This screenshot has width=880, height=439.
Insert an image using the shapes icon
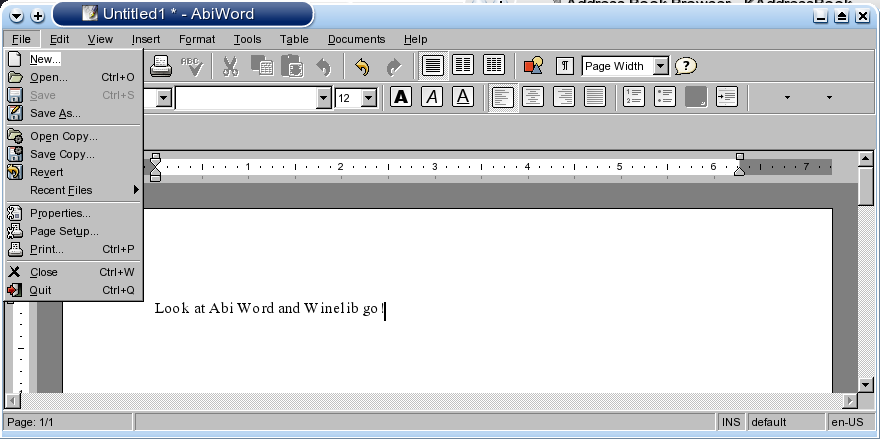pos(533,66)
